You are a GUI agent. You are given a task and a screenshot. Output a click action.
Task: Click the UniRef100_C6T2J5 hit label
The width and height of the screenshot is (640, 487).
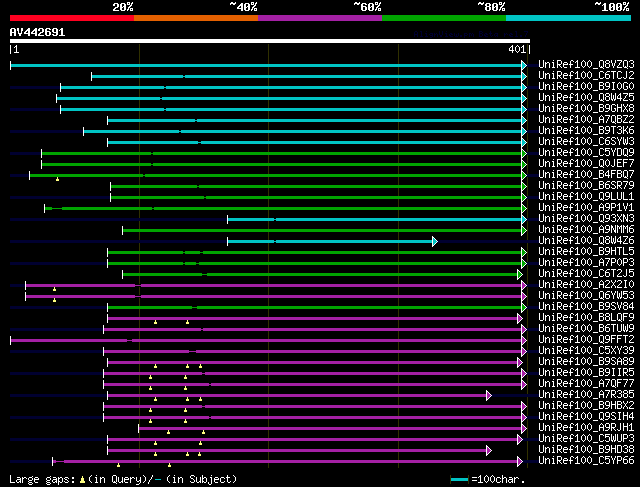click(586, 274)
